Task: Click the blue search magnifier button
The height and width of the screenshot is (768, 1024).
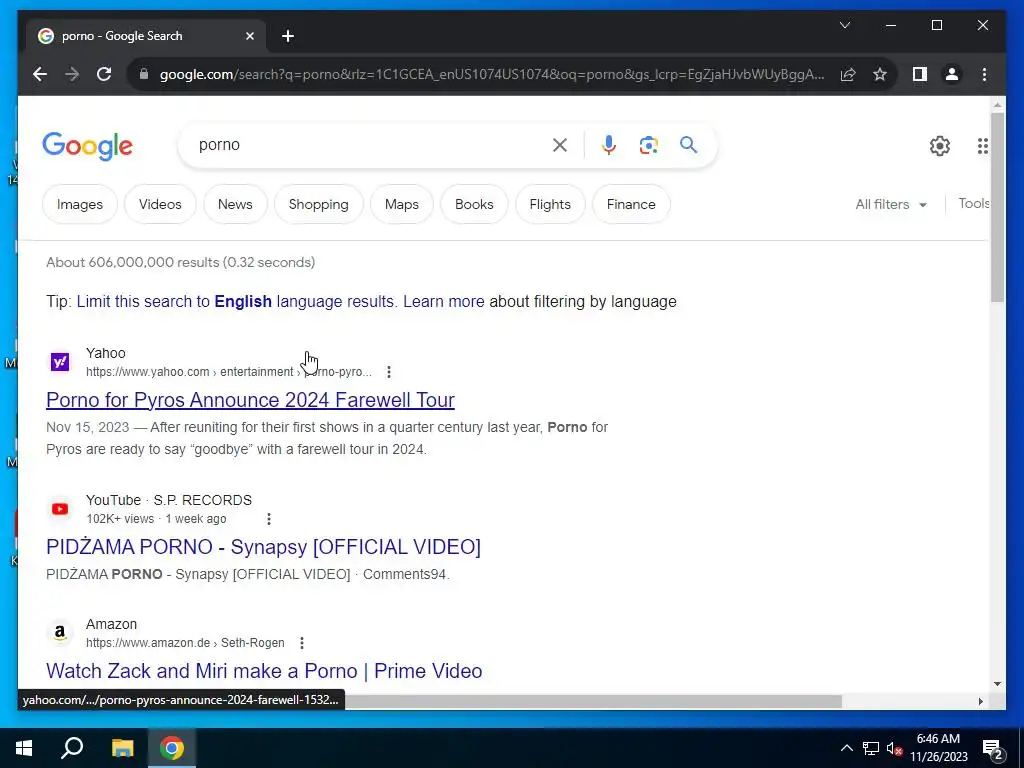Action: click(688, 144)
